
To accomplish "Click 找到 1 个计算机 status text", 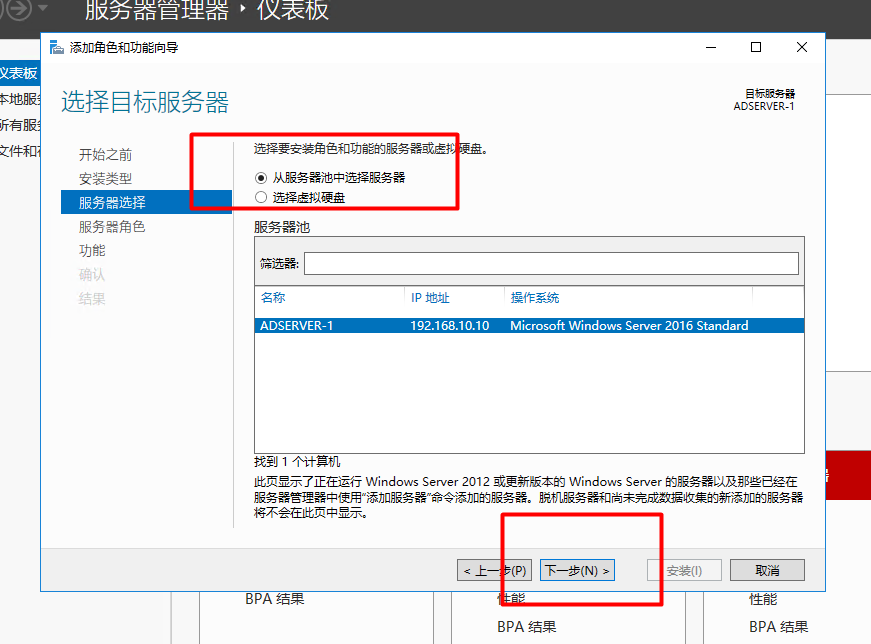I will (297, 462).
